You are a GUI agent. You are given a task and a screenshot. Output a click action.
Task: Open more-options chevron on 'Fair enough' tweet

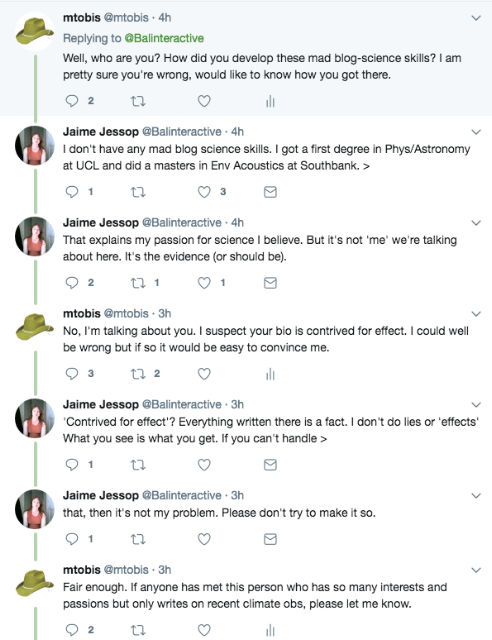[x=476, y=570]
